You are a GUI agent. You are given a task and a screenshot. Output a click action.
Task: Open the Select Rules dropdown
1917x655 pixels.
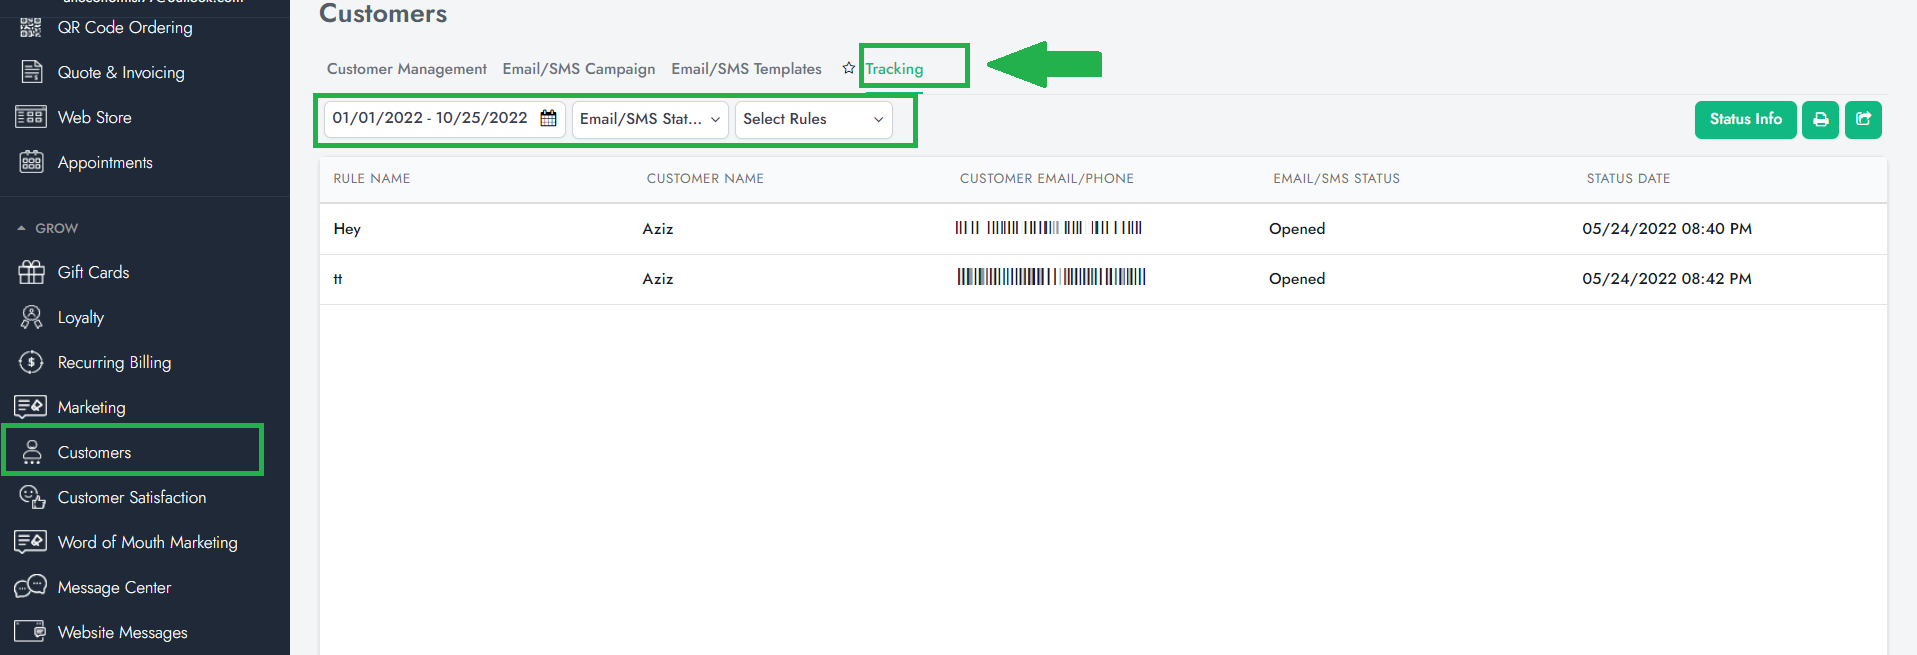coord(812,119)
